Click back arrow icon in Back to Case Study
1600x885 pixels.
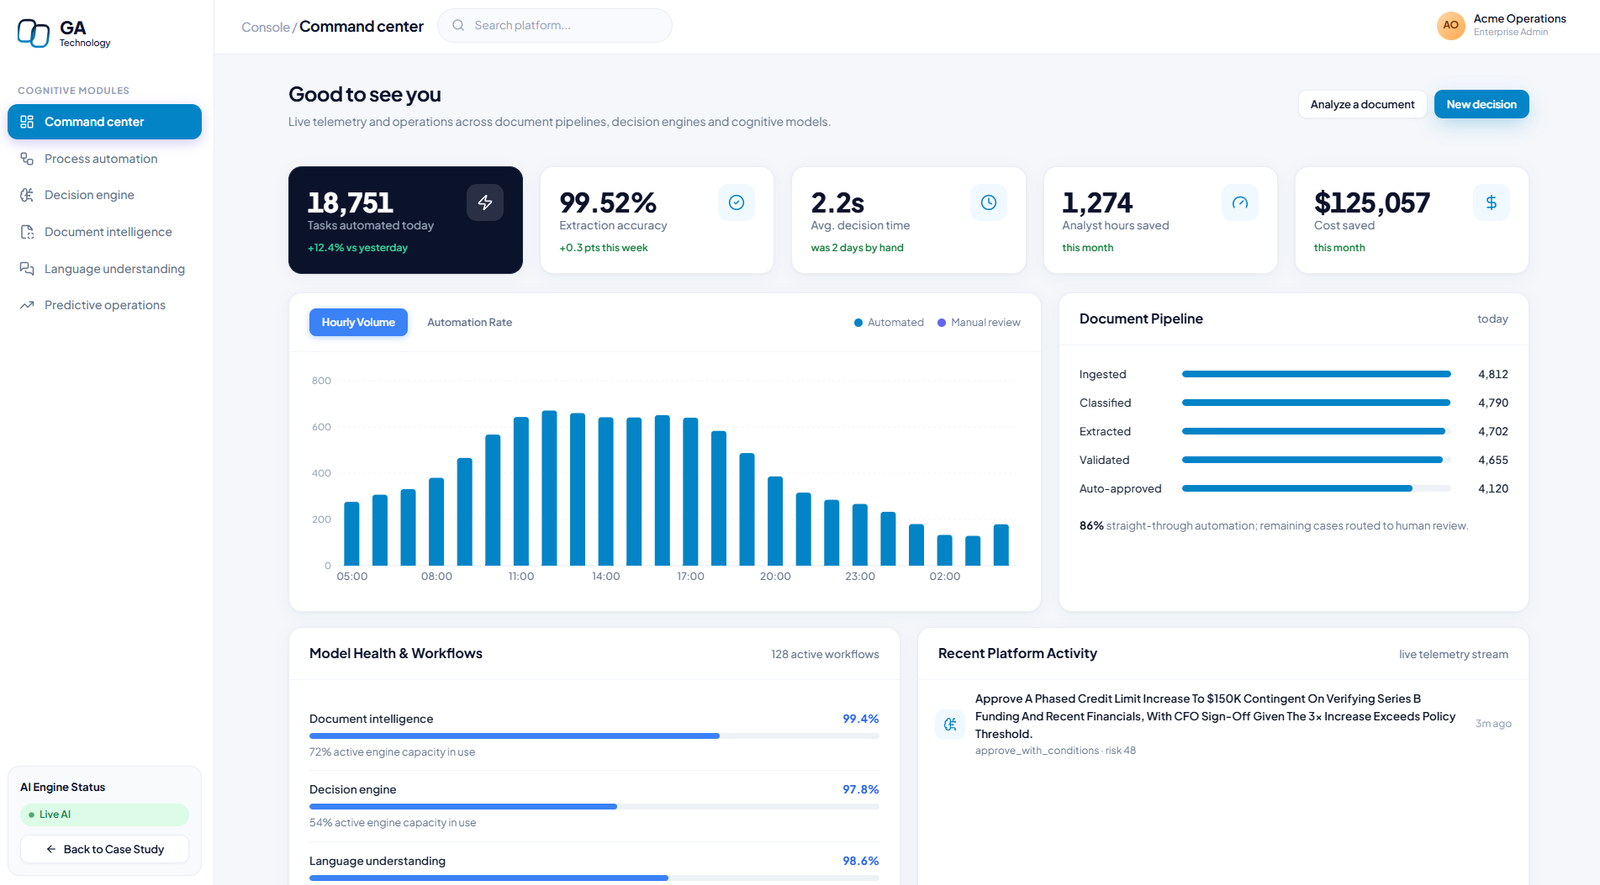pos(51,849)
